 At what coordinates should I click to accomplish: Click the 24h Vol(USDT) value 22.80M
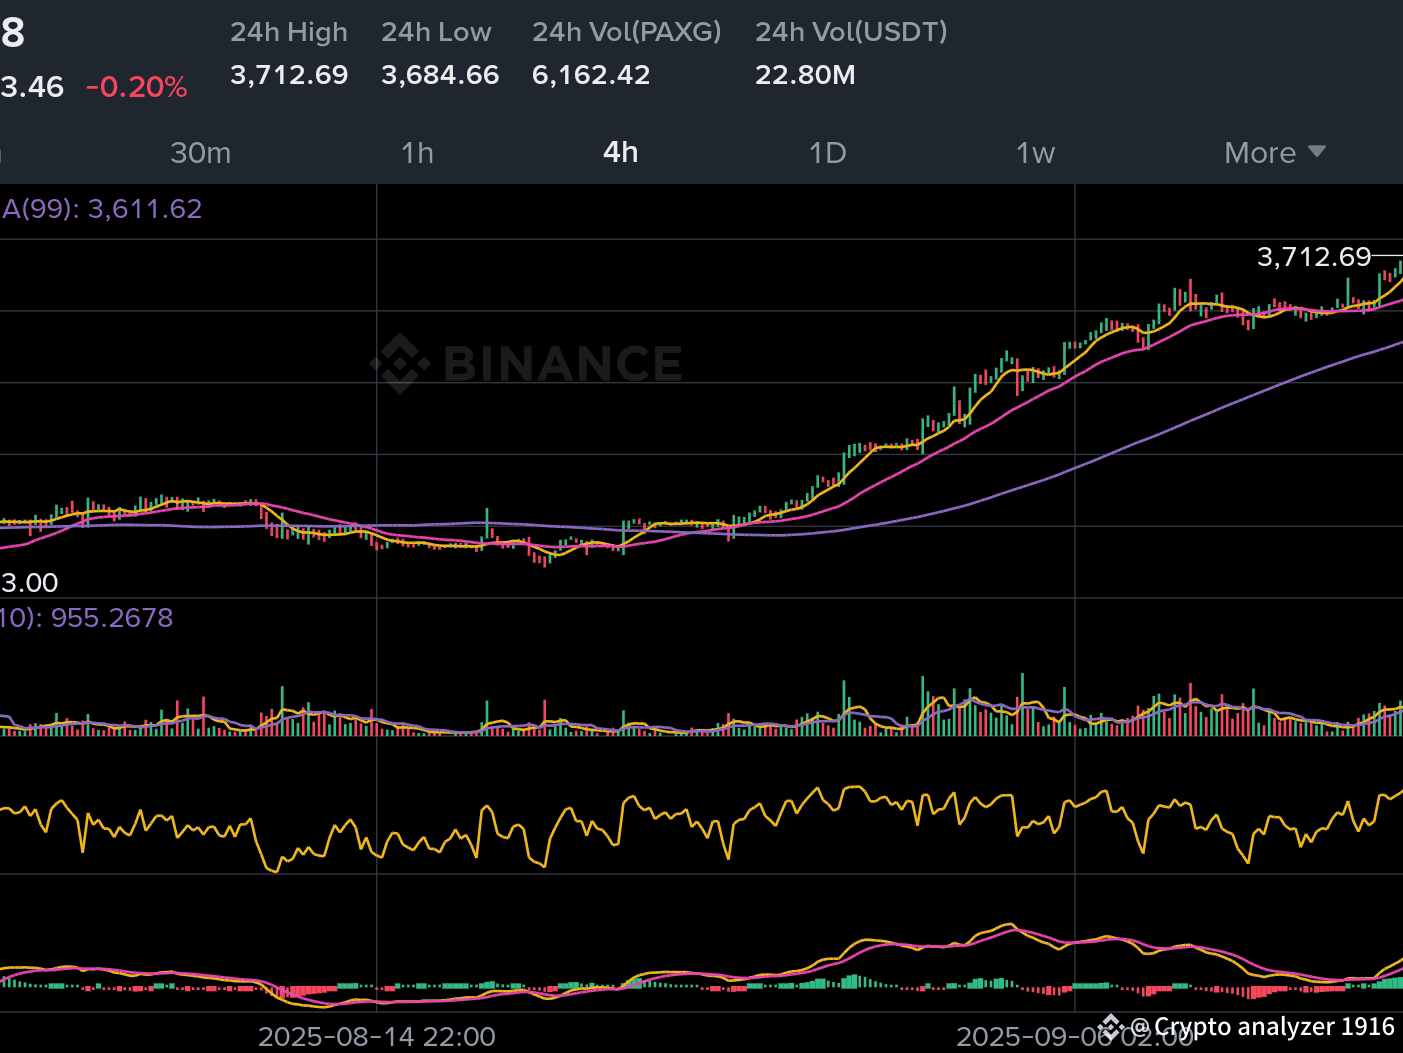tap(805, 75)
